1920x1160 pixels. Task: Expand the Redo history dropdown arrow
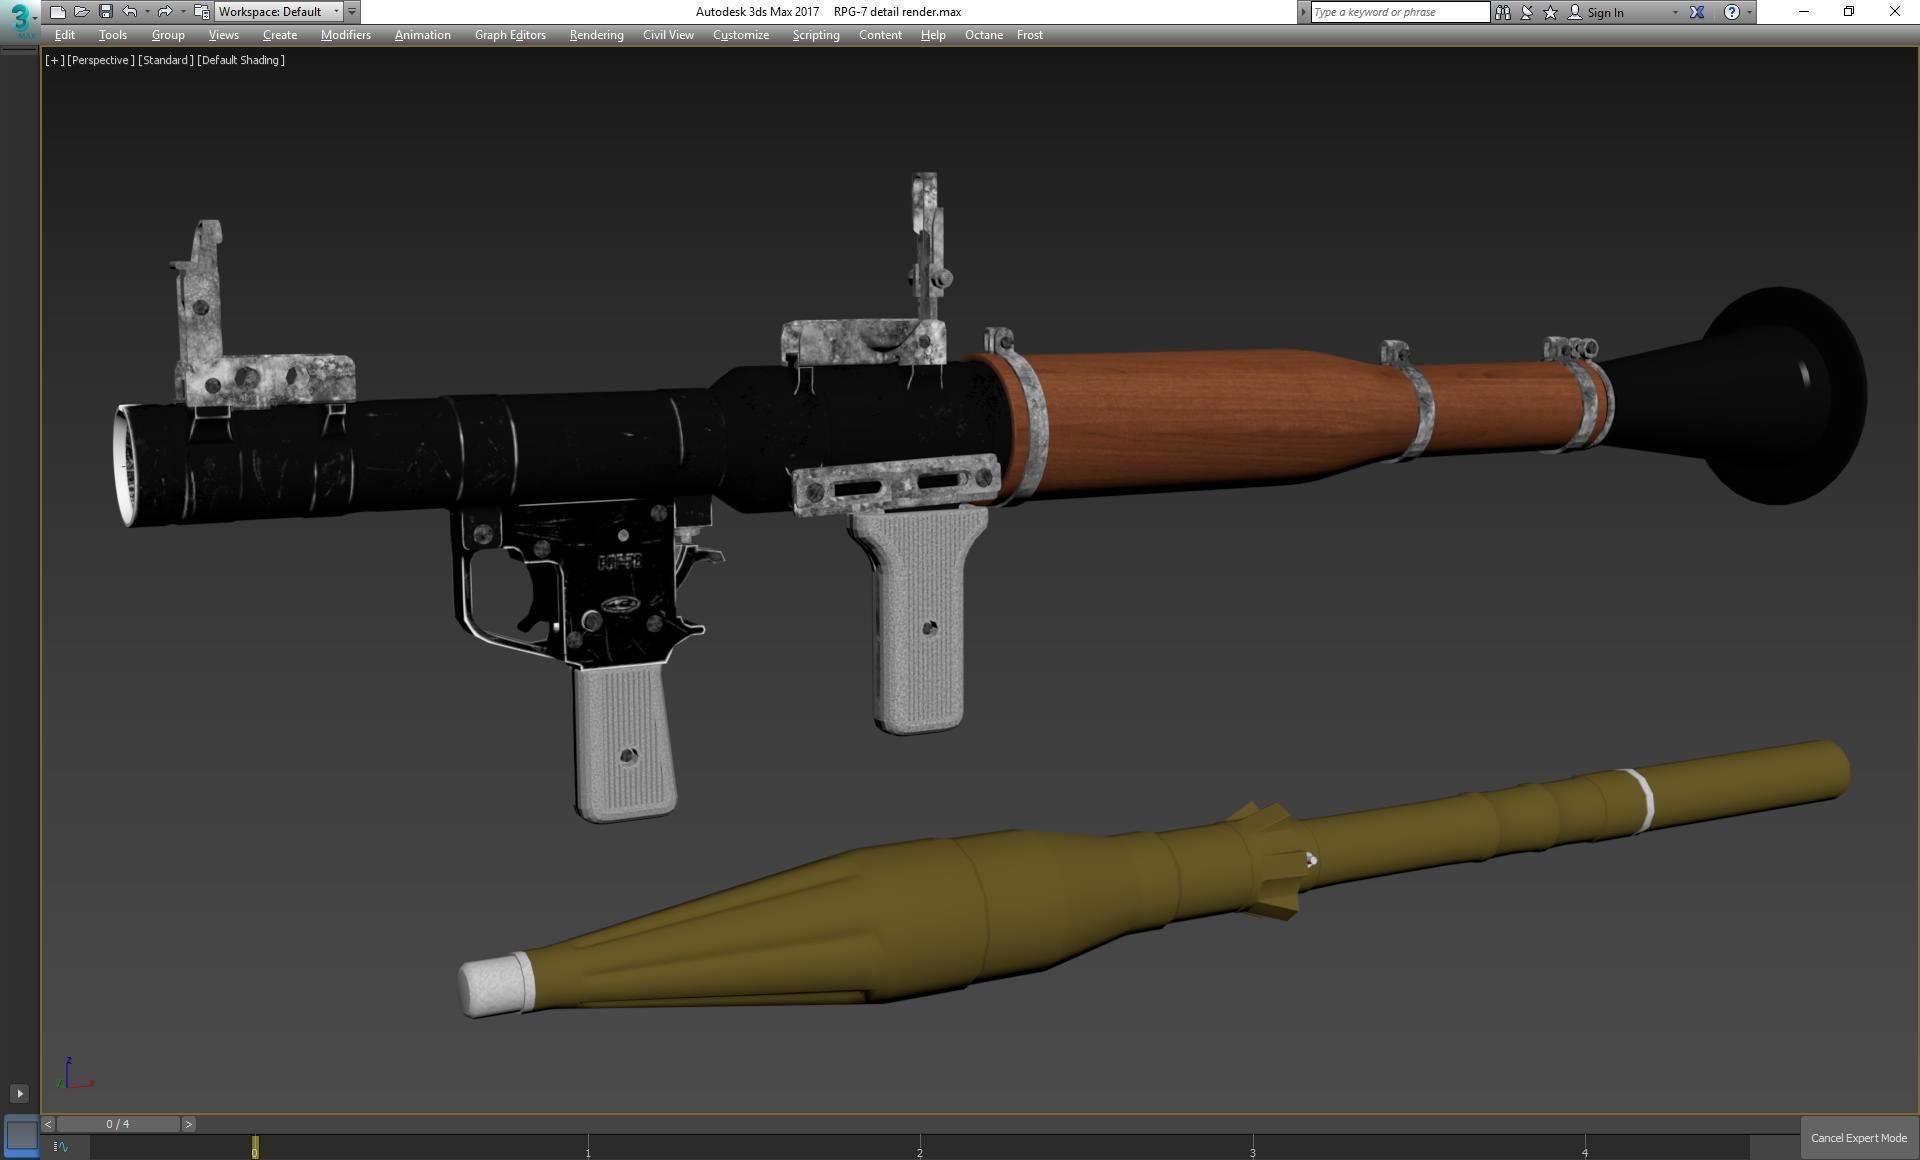(183, 12)
